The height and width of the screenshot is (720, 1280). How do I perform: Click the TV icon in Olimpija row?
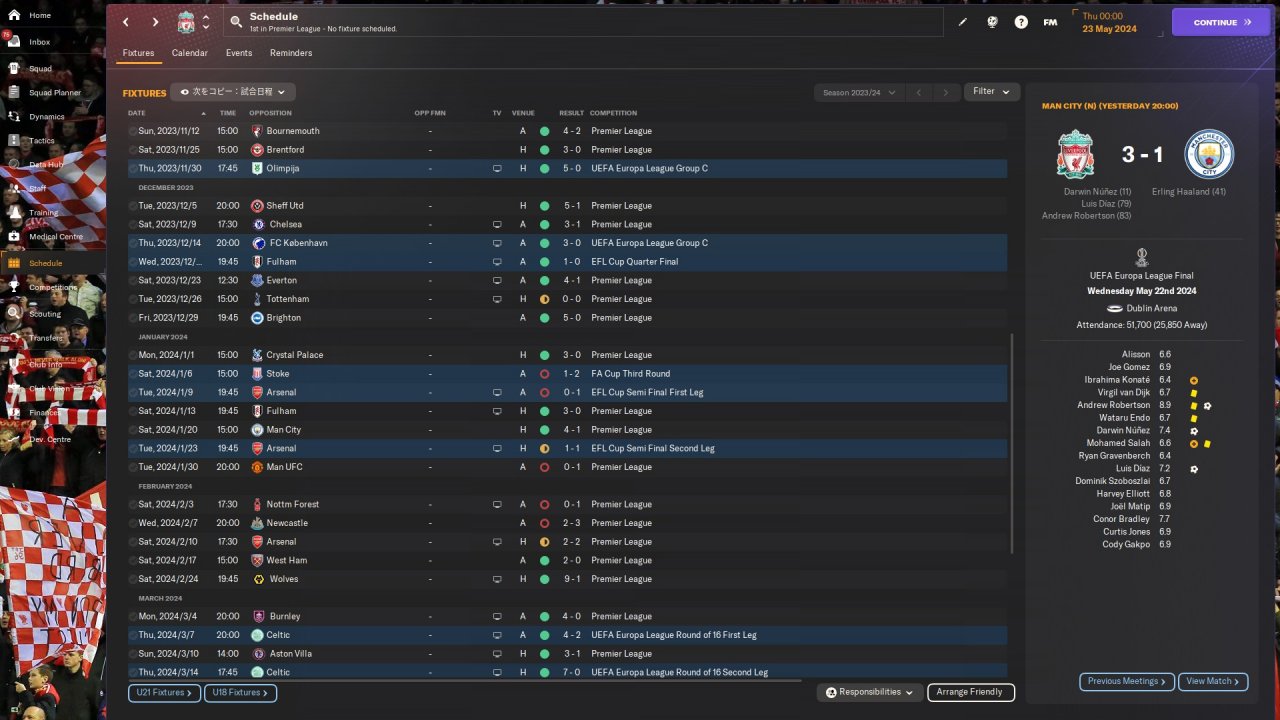click(497, 169)
